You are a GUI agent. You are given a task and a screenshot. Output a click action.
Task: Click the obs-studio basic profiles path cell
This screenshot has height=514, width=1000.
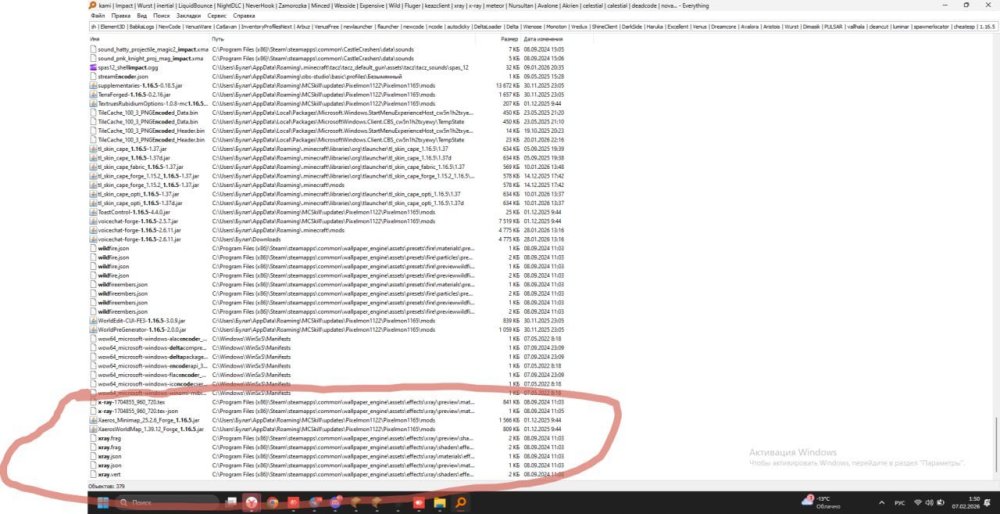click(x=307, y=76)
